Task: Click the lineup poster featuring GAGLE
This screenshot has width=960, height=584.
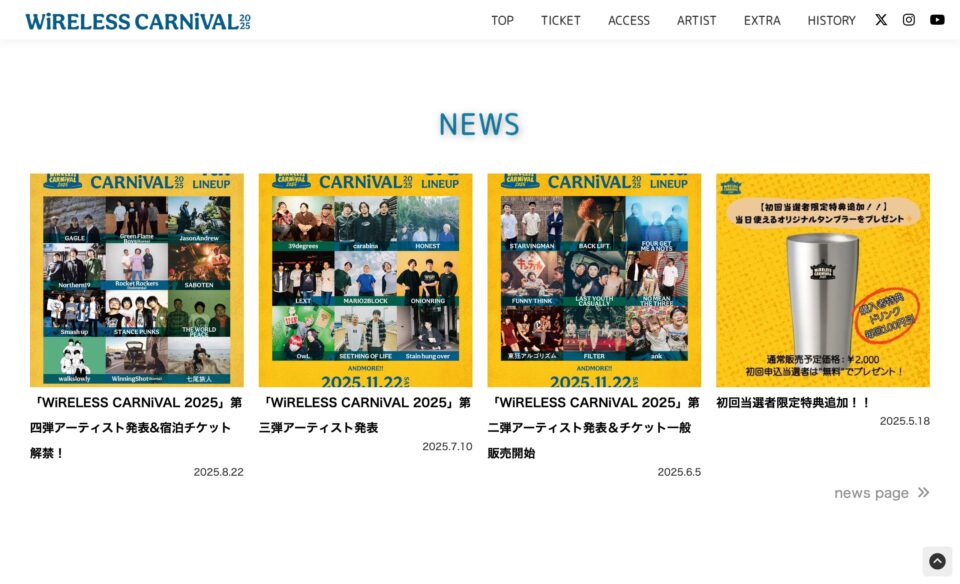Action: (x=137, y=280)
